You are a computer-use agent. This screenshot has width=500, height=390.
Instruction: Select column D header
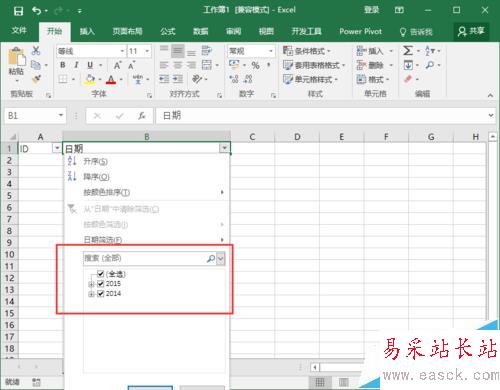click(x=297, y=137)
